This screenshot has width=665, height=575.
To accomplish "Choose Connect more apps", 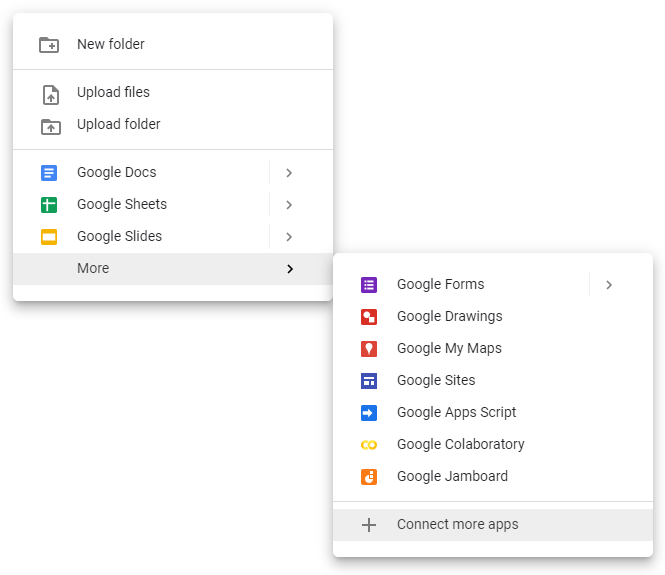I will click(457, 525).
